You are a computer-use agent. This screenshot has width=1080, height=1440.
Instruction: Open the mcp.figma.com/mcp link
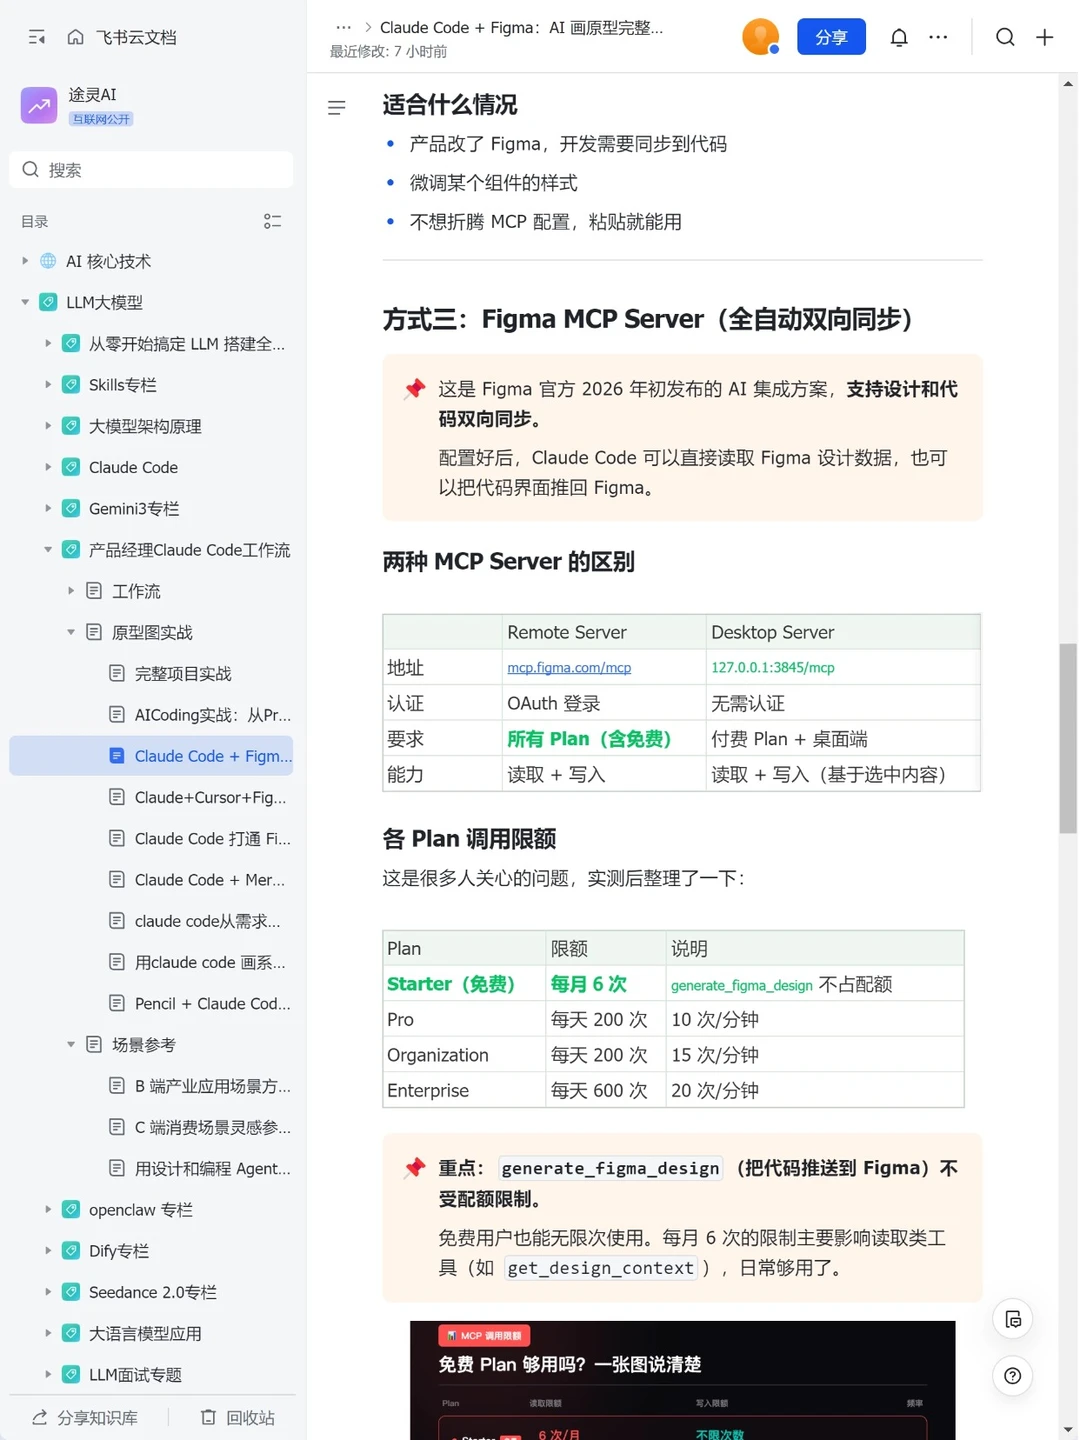click(569, 667)
